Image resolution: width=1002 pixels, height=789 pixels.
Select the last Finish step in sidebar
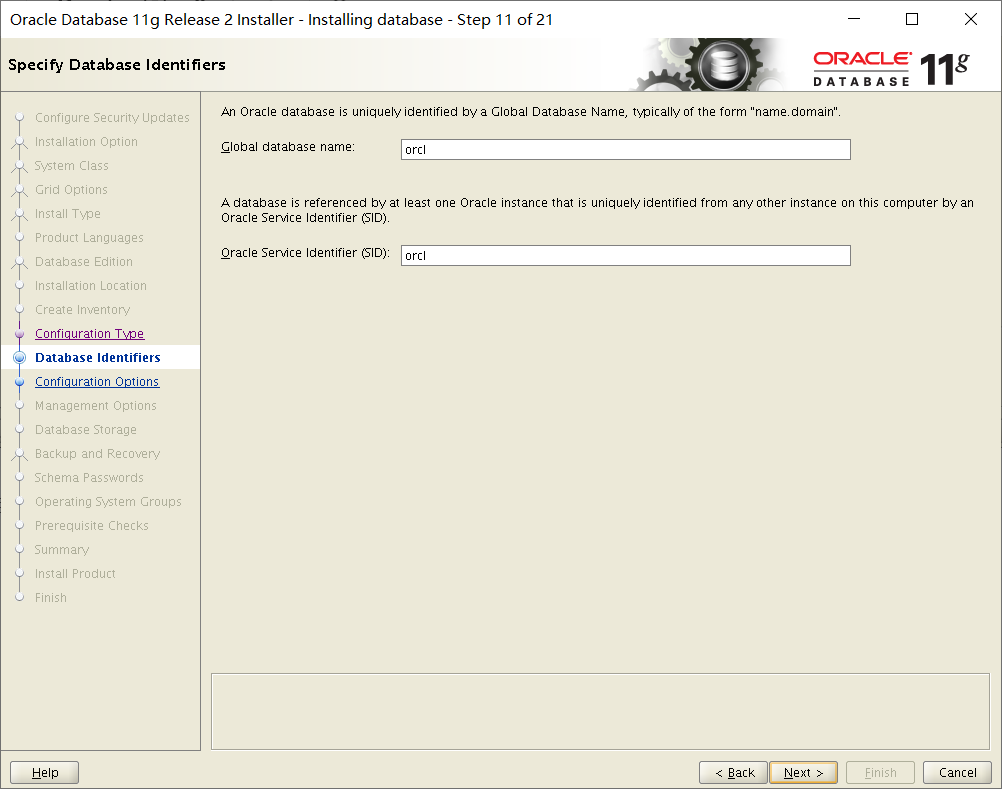50,597
